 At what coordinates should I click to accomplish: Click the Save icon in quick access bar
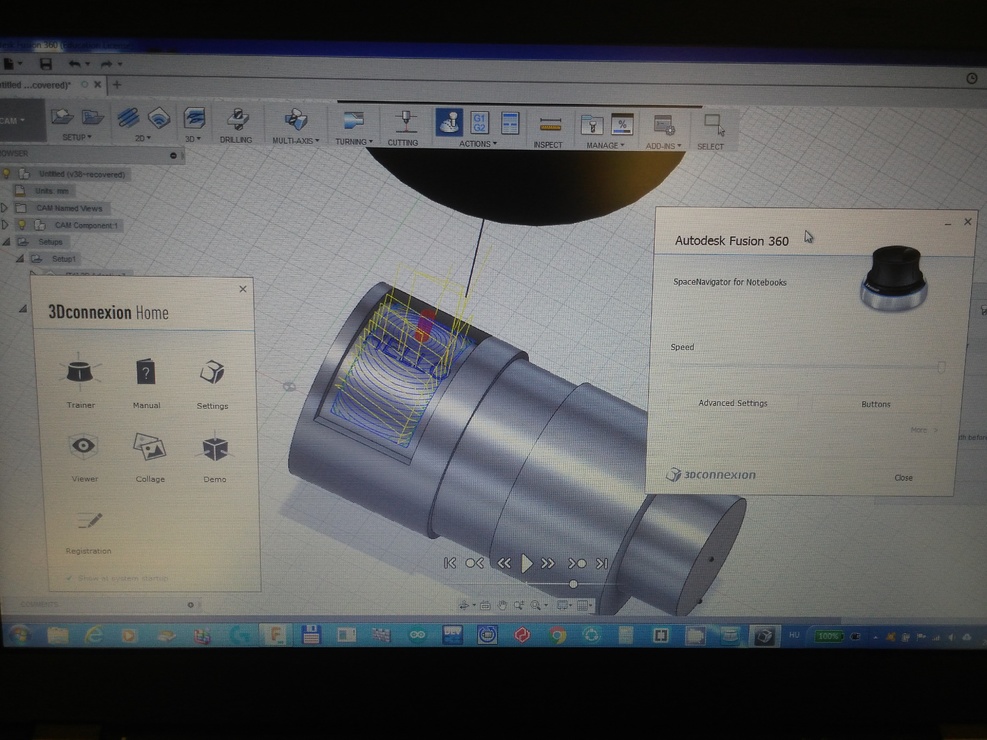click(45, 64)
